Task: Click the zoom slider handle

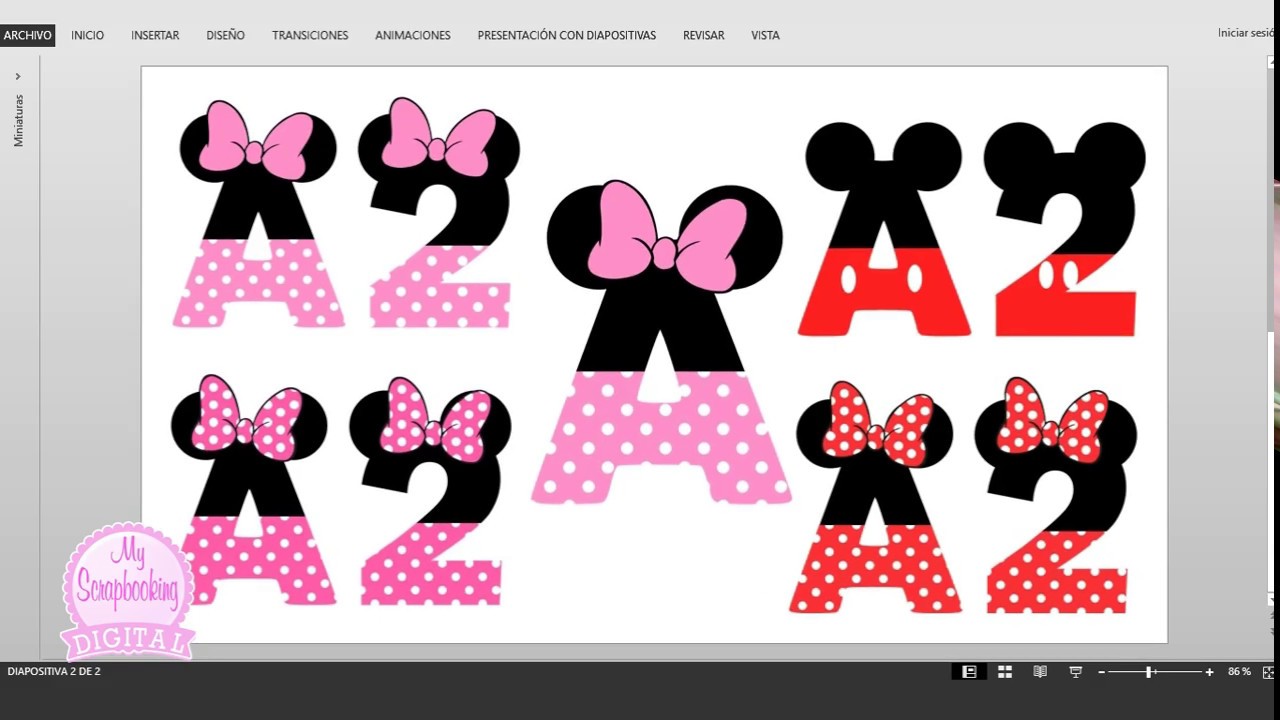Action: [x=1148, y=672]
